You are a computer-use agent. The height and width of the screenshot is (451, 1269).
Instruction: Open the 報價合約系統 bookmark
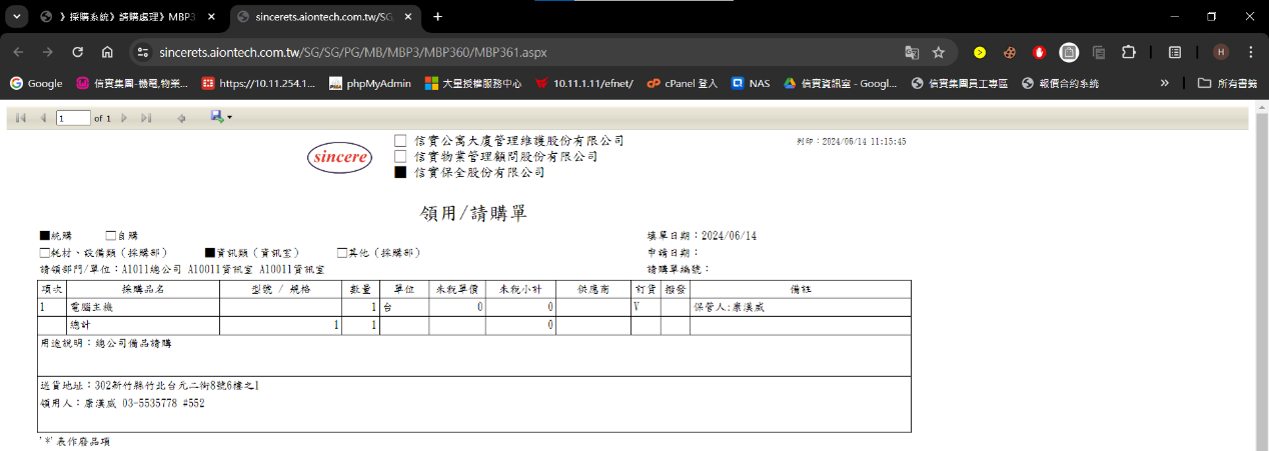coord(1060,83)
